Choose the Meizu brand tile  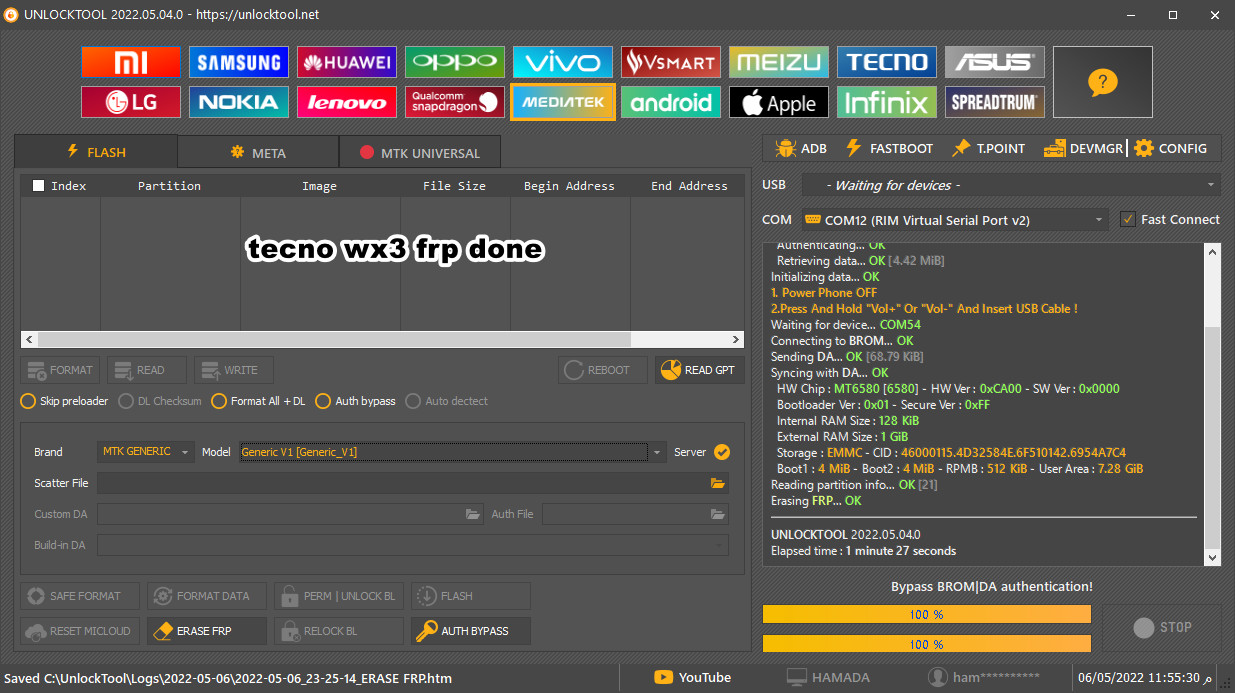[x=779, y=62]
